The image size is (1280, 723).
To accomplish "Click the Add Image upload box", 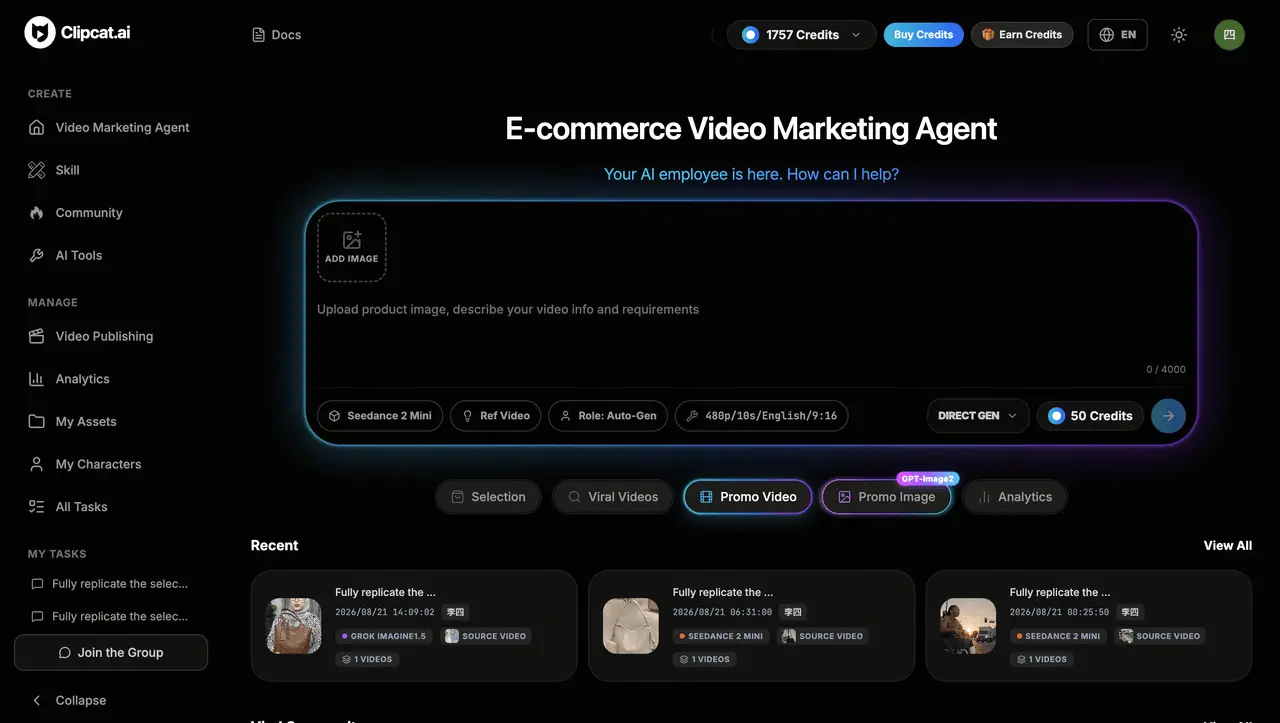I will click(352, 247).
